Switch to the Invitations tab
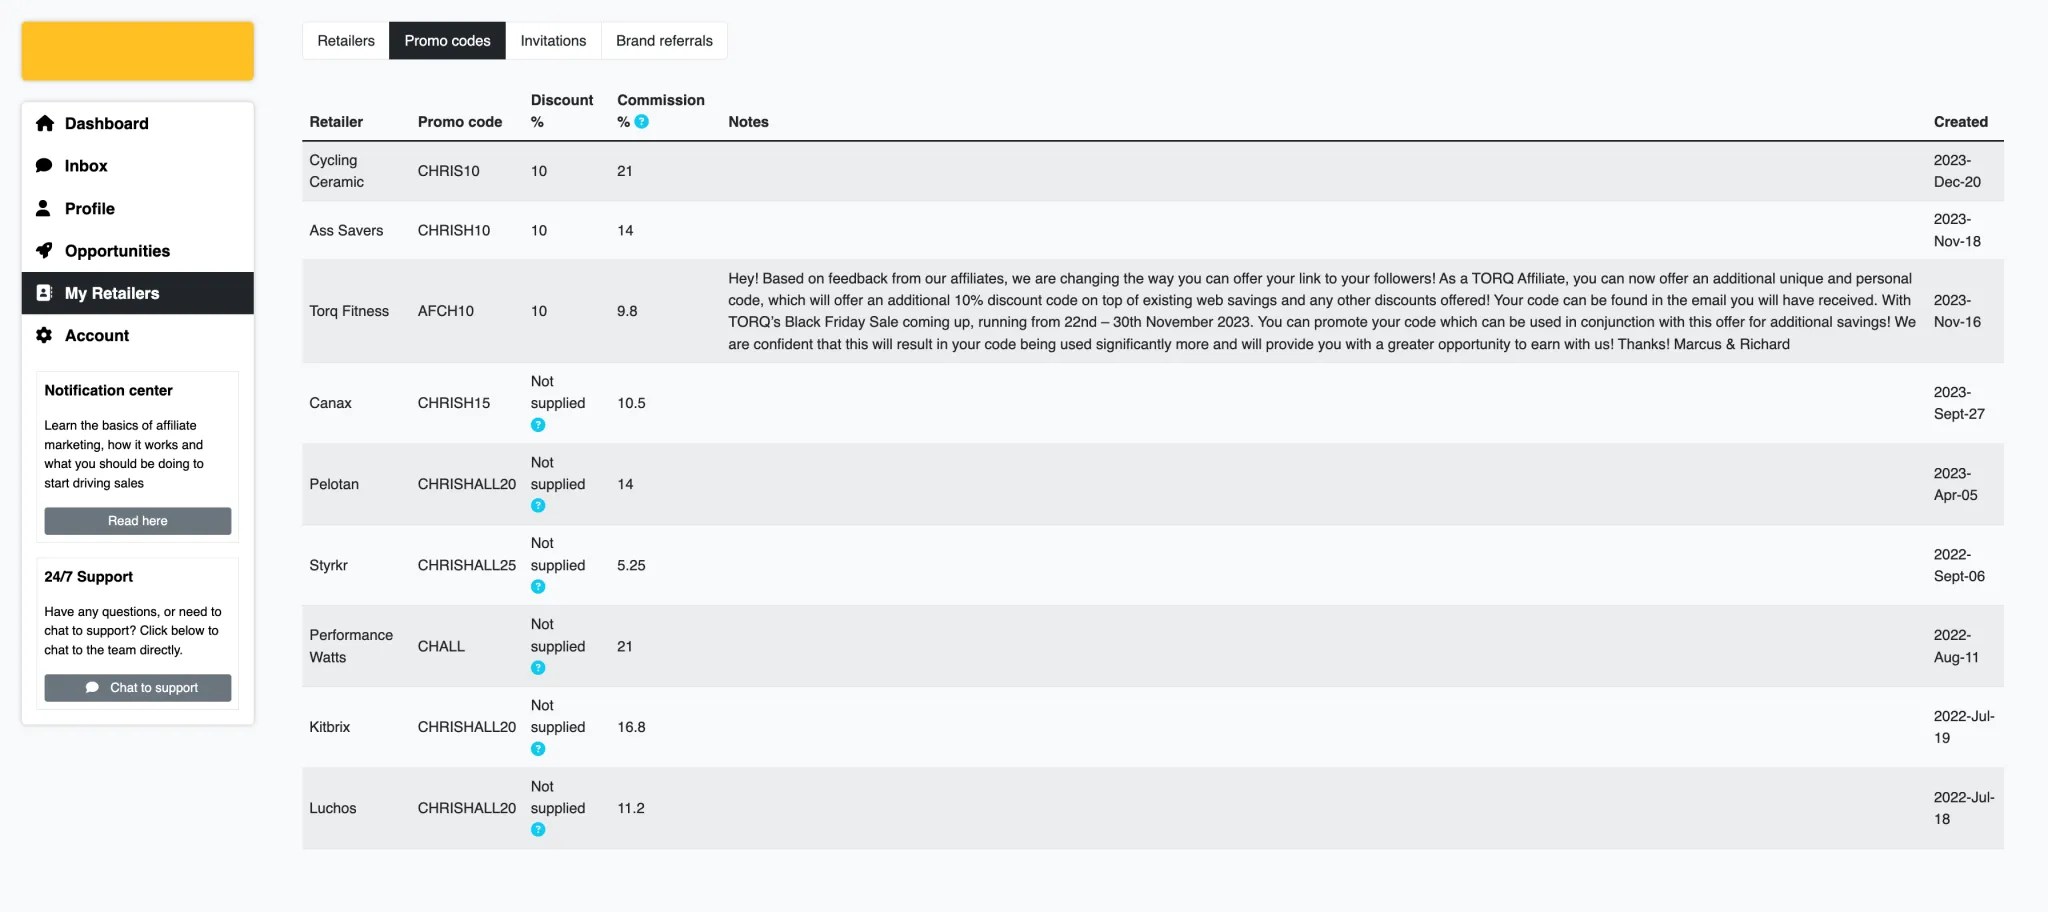The image size is (2048, 912). (x=553, y=41)
